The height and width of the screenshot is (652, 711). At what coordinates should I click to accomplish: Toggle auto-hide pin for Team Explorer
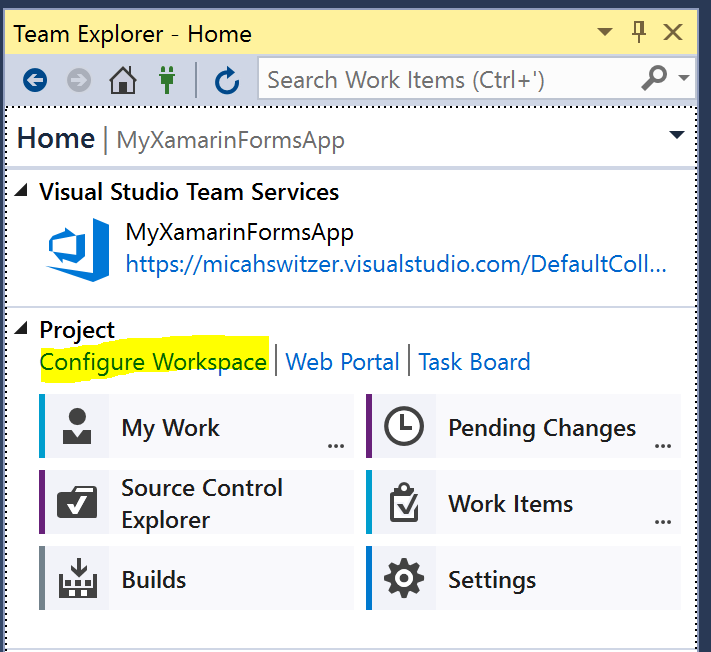tap(639, 33)
